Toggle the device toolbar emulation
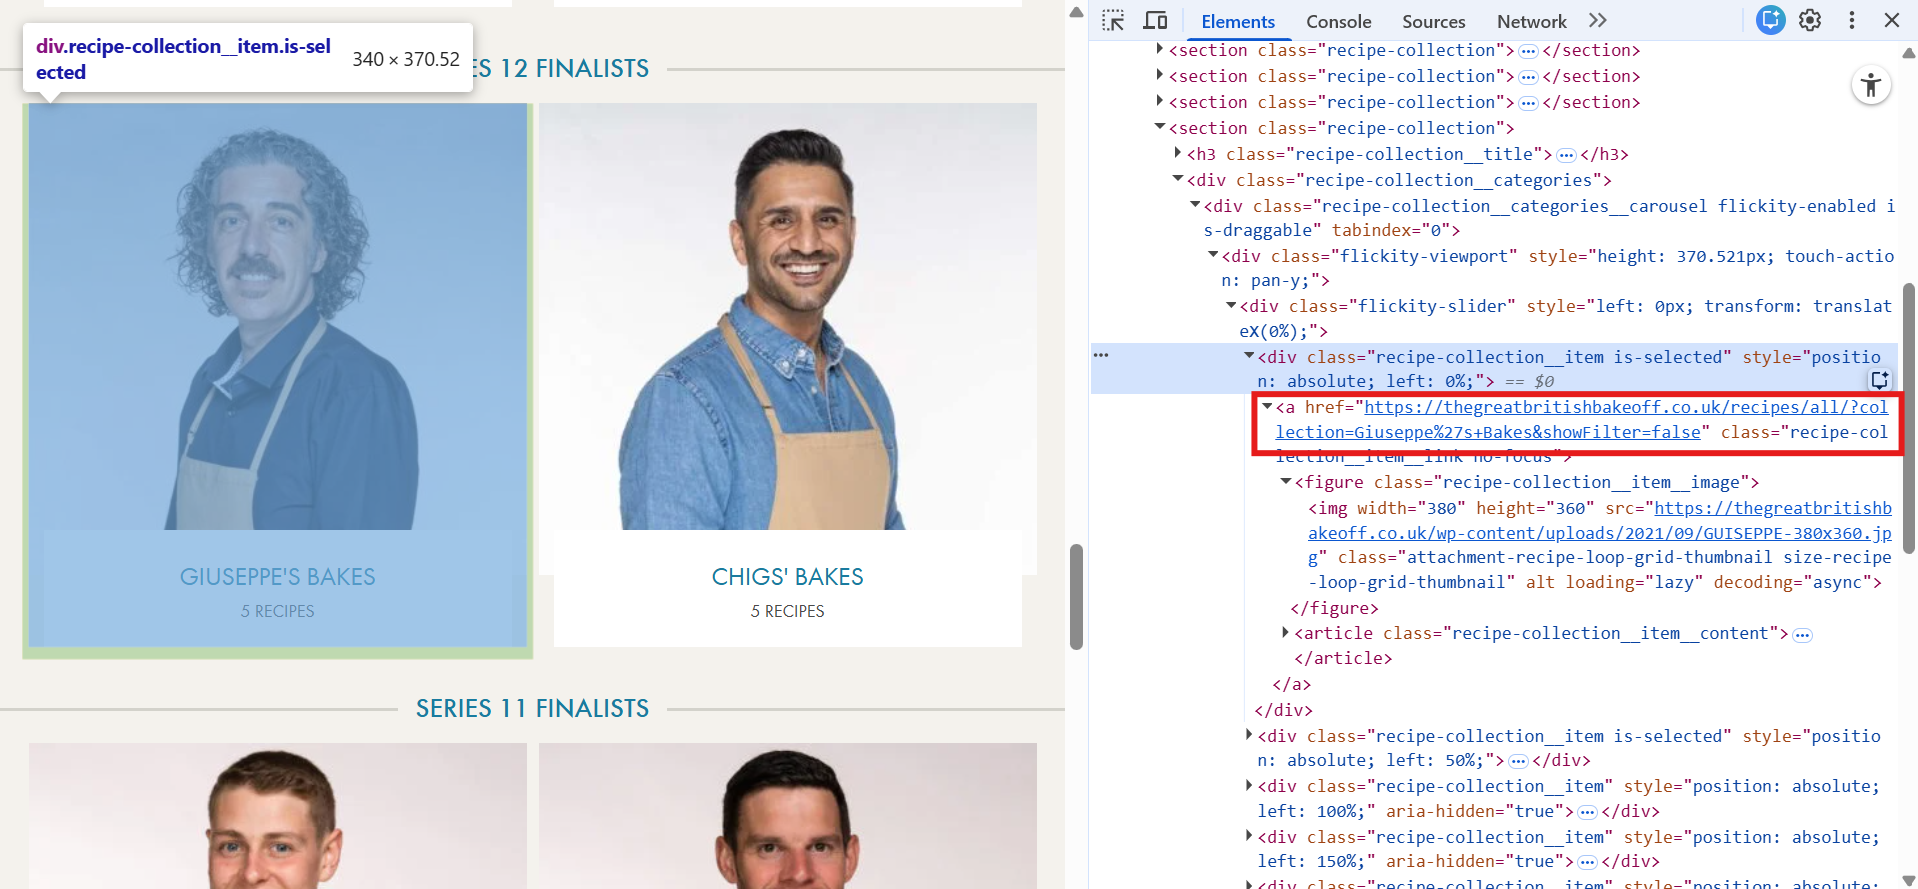The image size is (1918, 889). [1155, 21]
